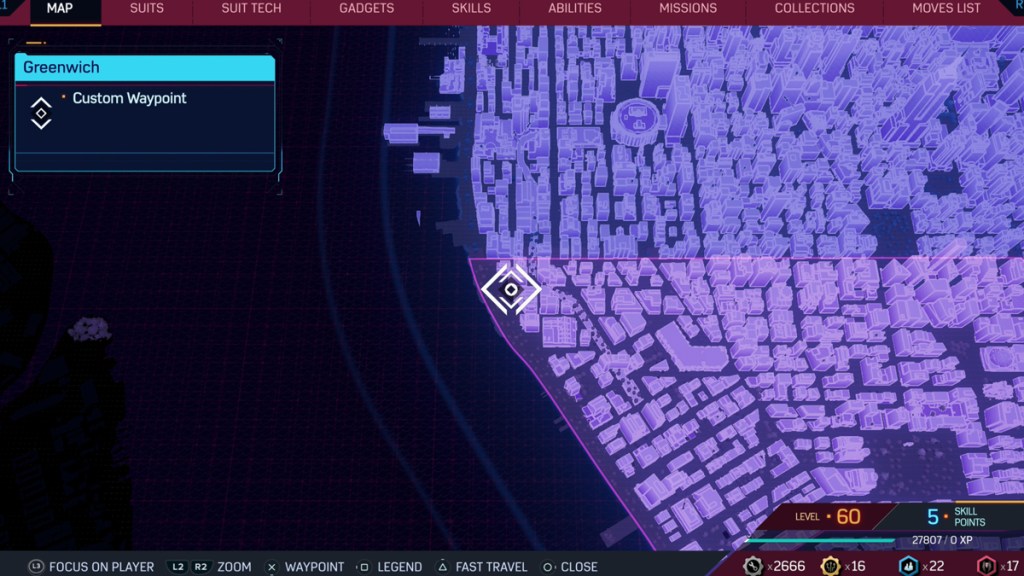Open the Missions tab
Image resolution: width=1024 pixels, height=576 pixels.
point(688,9)
